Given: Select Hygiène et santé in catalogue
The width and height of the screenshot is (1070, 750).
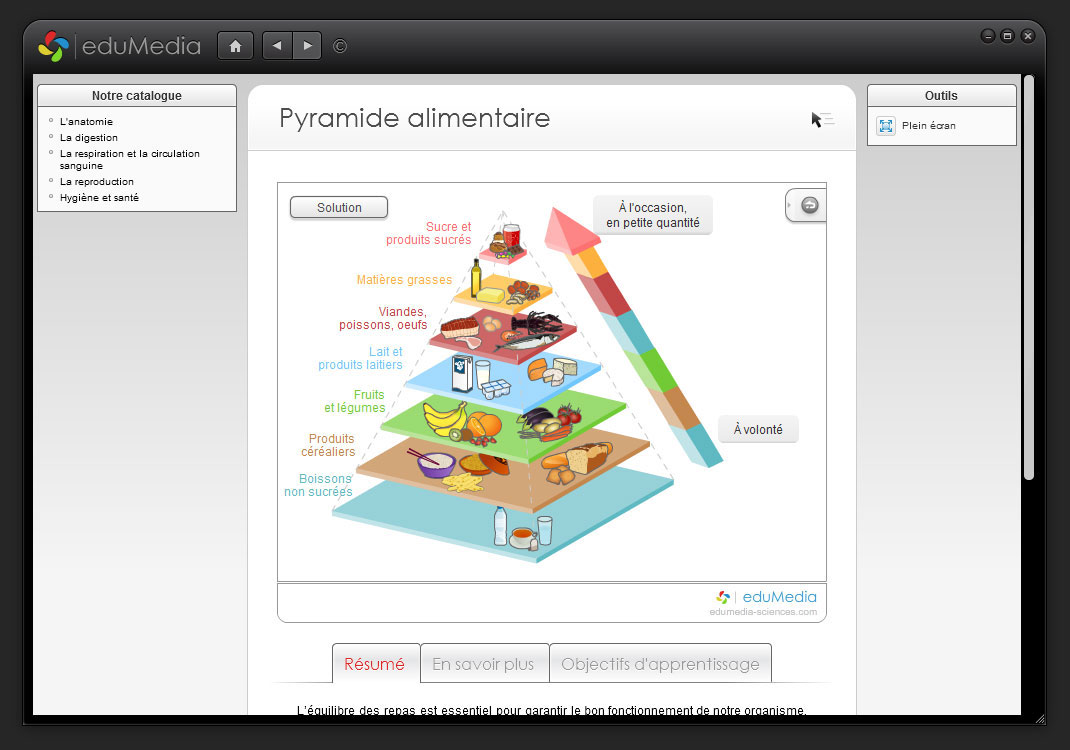Looking at the screenshot, I should (x=99, y=198).
